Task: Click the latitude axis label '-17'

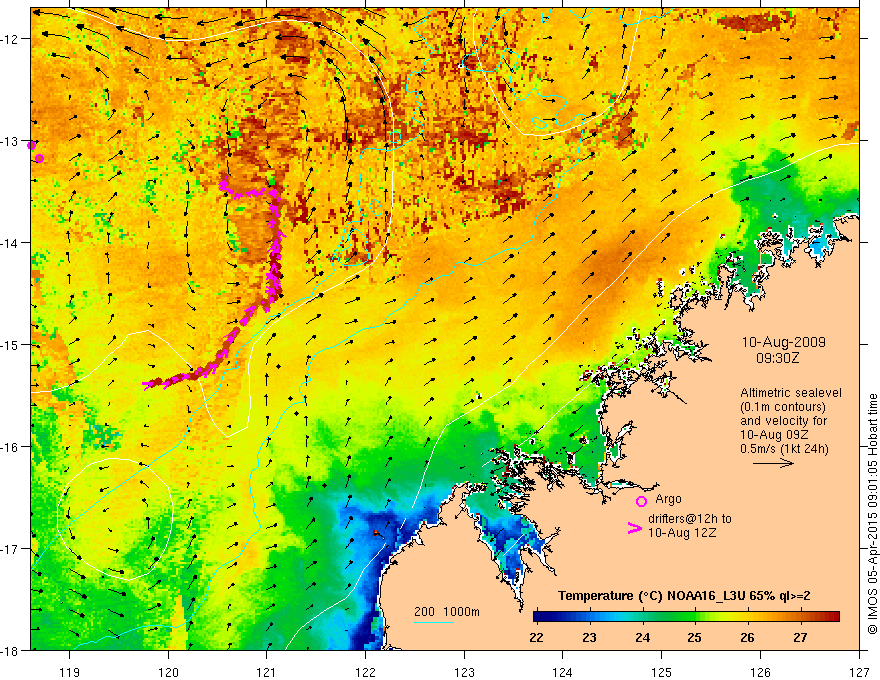Action: coord(10,549)
